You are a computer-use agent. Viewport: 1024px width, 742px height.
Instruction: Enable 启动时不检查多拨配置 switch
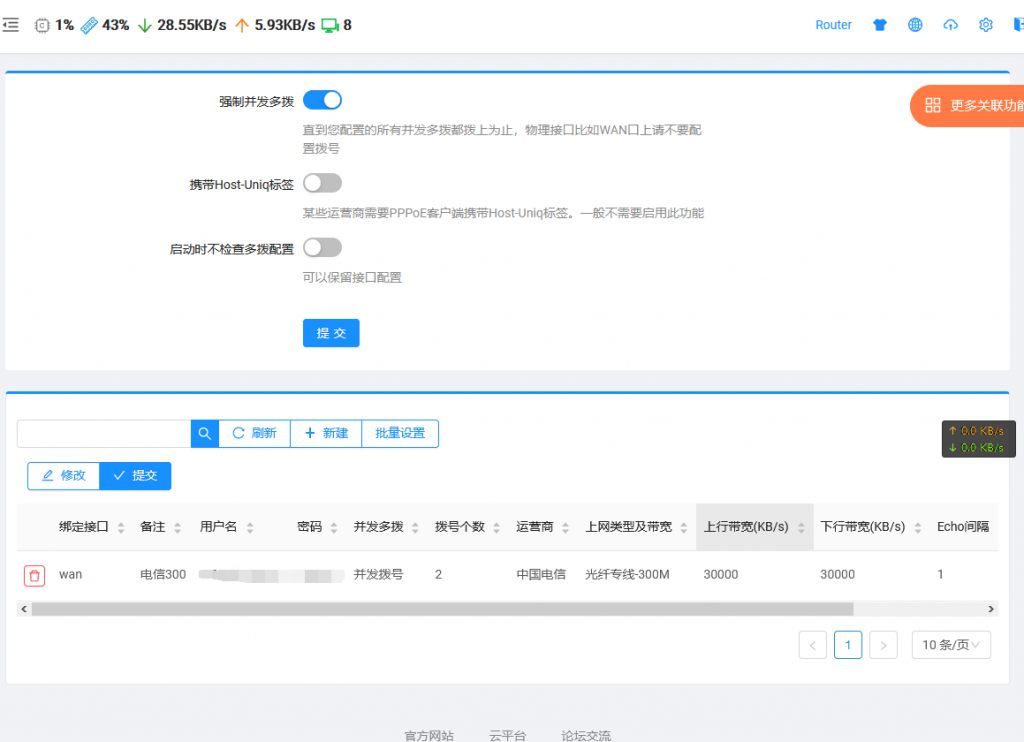pos(323,248)
